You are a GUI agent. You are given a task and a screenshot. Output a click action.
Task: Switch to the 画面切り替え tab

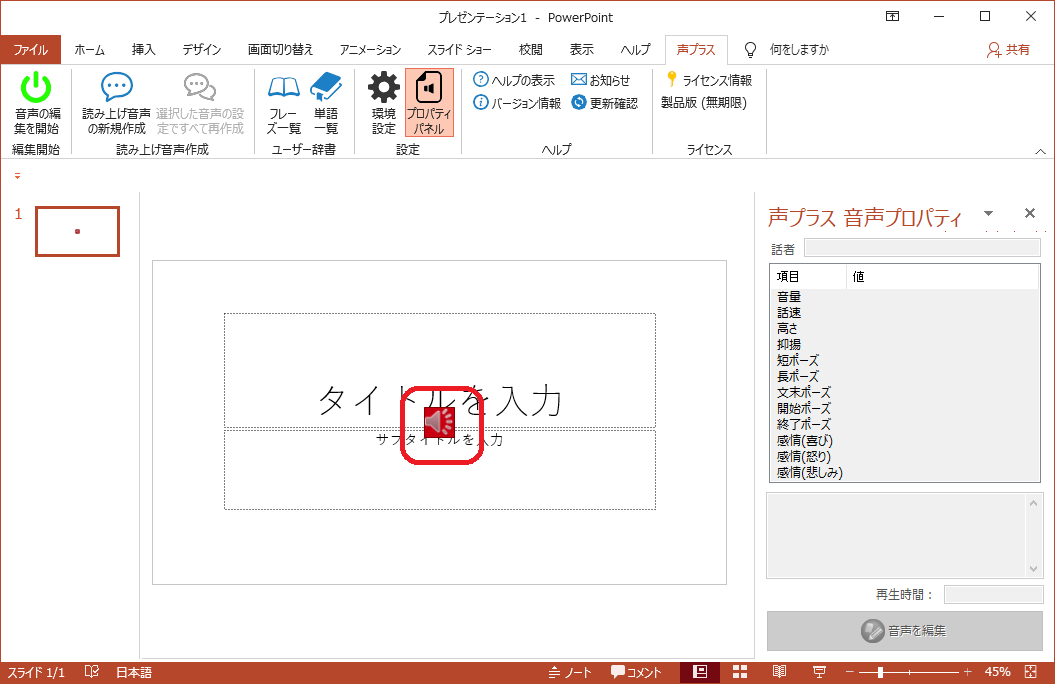281,50
